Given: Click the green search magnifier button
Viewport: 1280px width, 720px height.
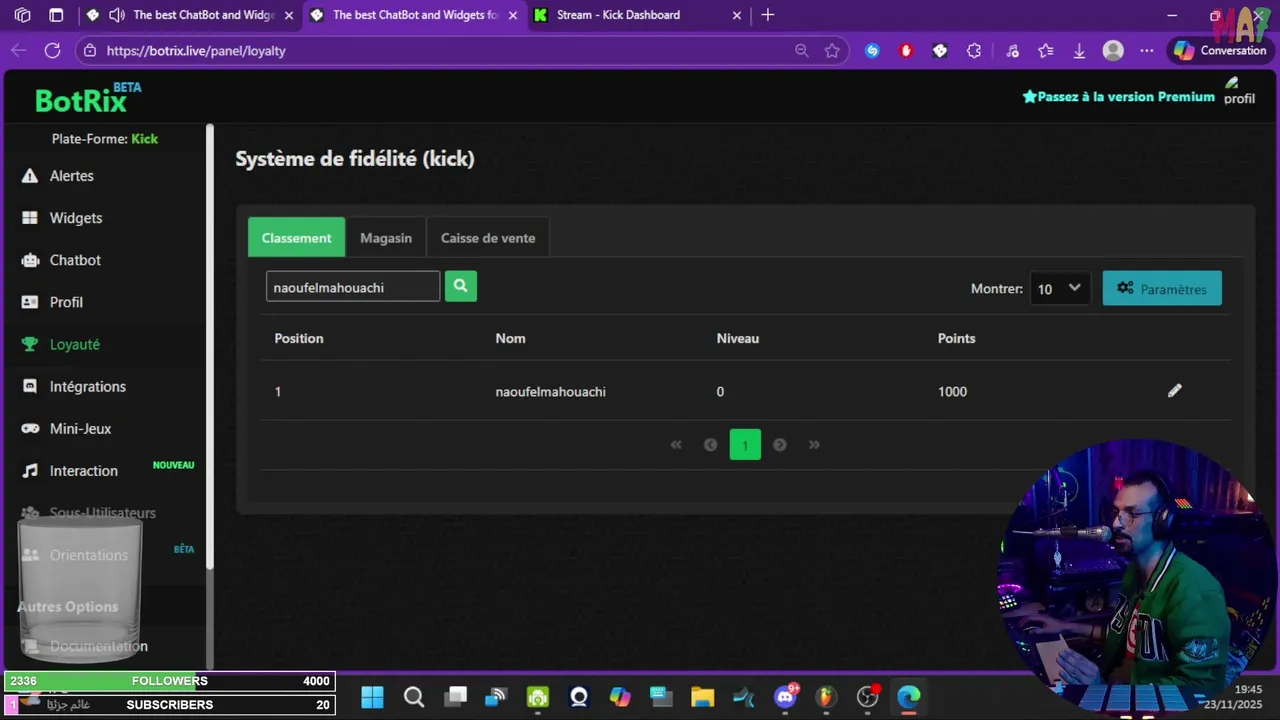Looking at the screenshot, I should tap(460, 286).
